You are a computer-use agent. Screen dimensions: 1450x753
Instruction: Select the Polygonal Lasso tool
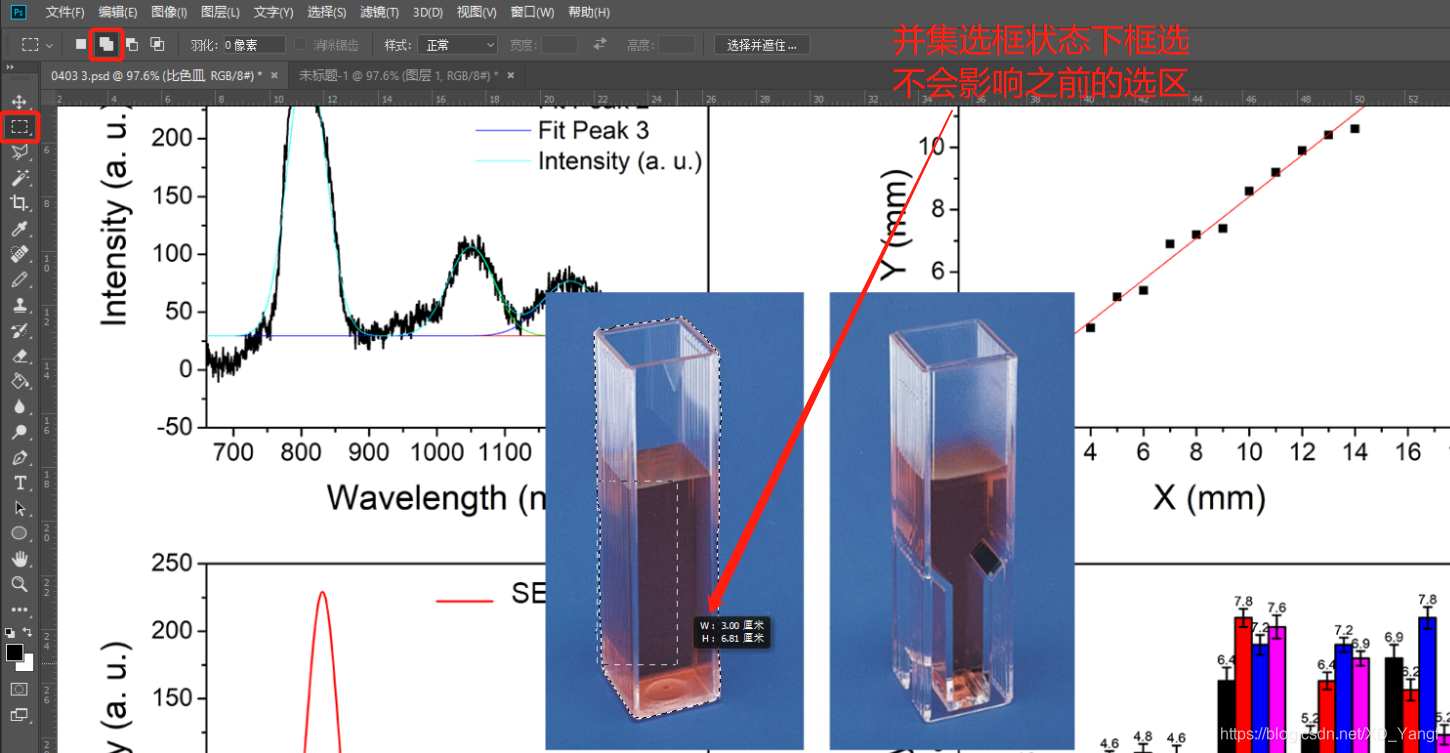click(x=19, y=152)
